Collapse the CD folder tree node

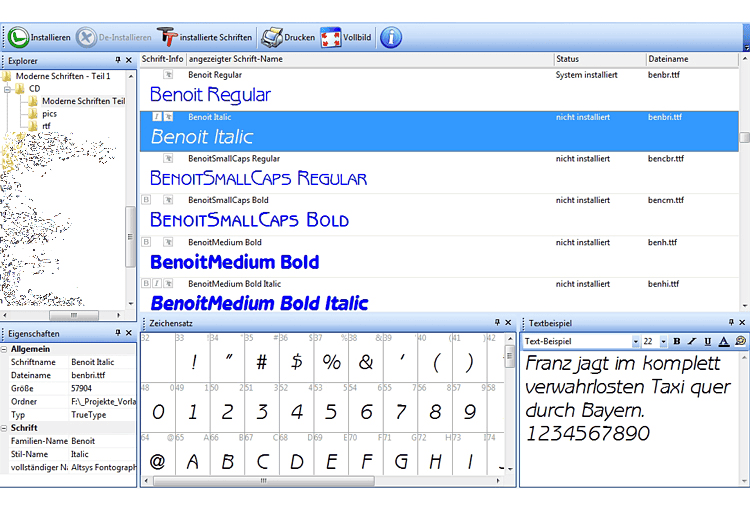pos(7,89)
